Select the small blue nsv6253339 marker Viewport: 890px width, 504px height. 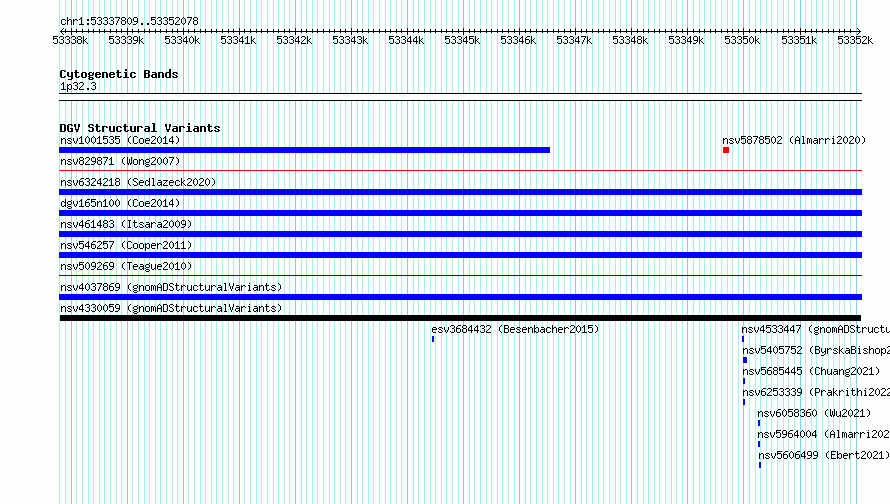(x=744, y=402)
